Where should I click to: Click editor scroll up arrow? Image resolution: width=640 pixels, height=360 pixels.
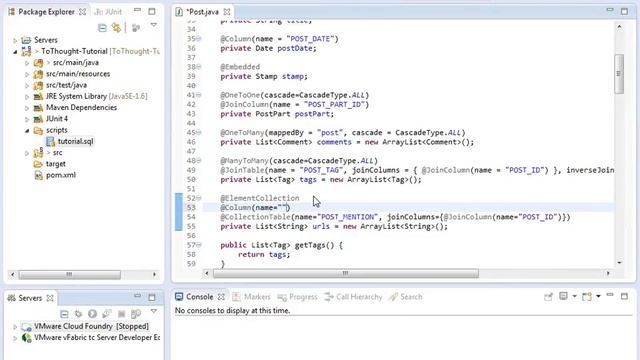pyautogui.click(x=619, y=27)
